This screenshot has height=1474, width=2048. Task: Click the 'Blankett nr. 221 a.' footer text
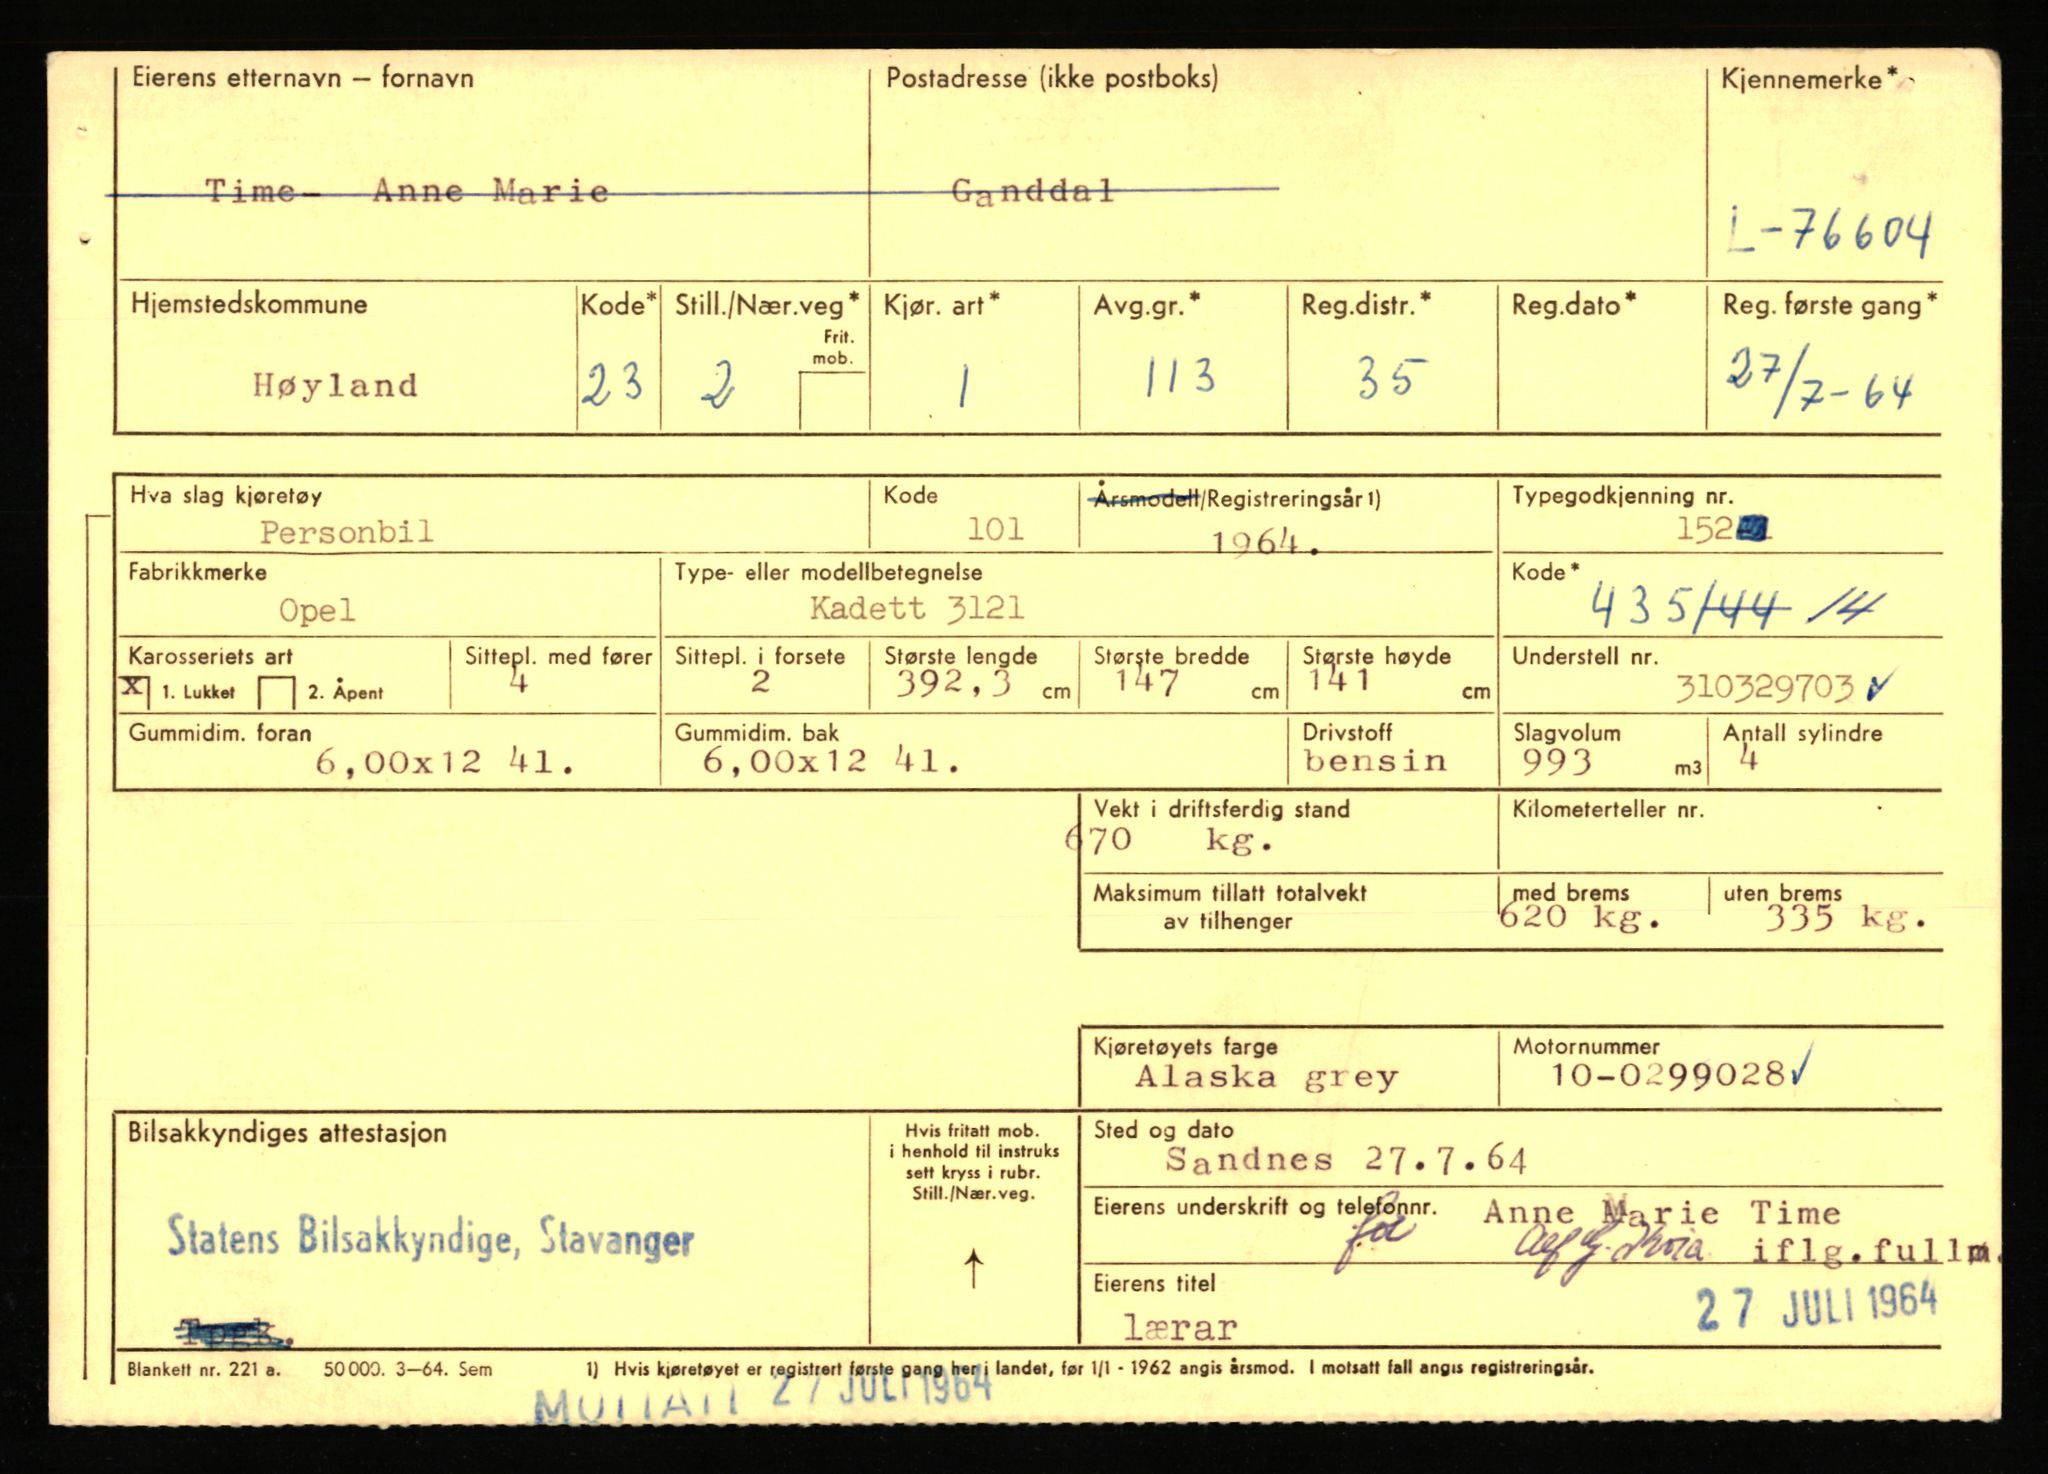pos(204,1370)
